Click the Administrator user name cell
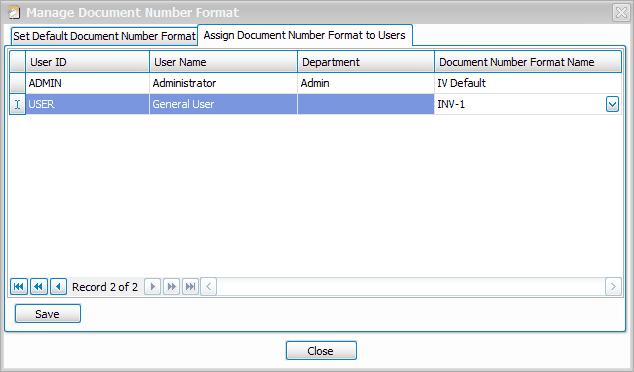The height and width of the screenshot is (372, 634). (x=223, y=83)
